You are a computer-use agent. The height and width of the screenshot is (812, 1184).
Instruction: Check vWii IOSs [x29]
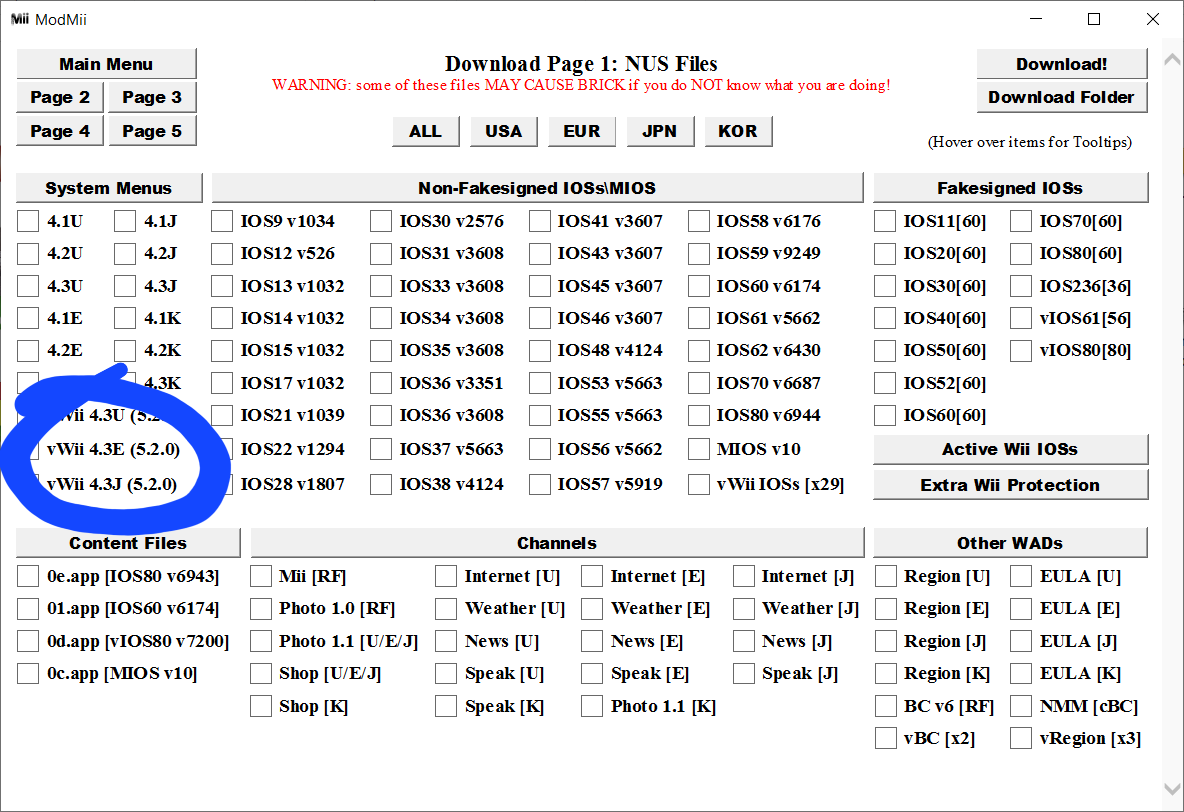698,484
